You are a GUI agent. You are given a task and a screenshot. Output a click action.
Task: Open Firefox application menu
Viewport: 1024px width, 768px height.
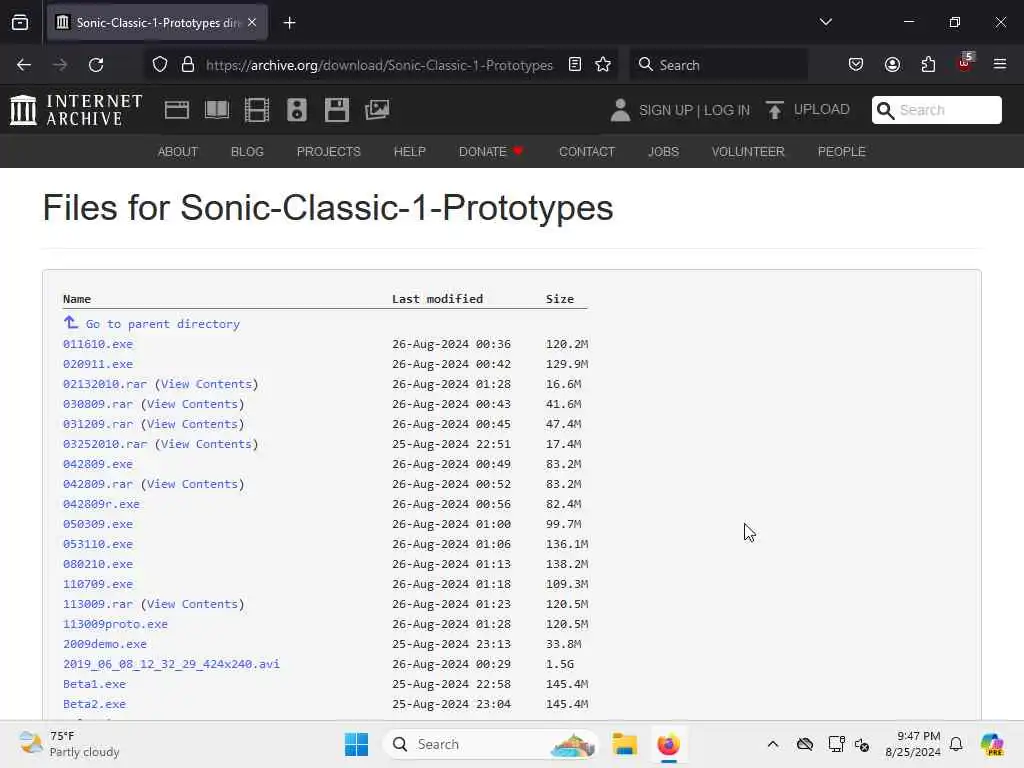1000,64
